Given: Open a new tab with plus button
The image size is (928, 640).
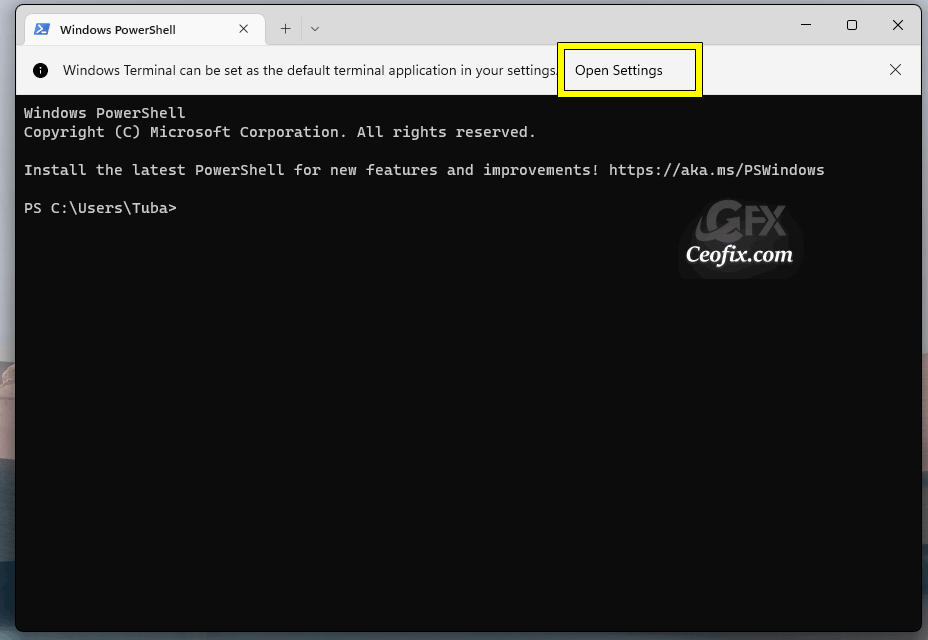Looking at the screenshot, I should [285, 29].
